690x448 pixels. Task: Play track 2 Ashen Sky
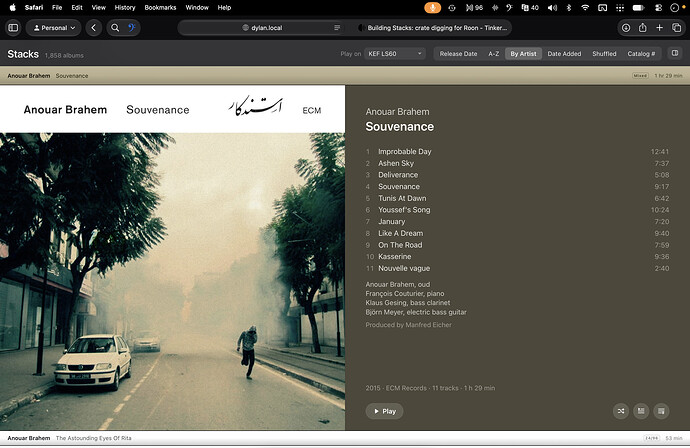coord(517,163)
